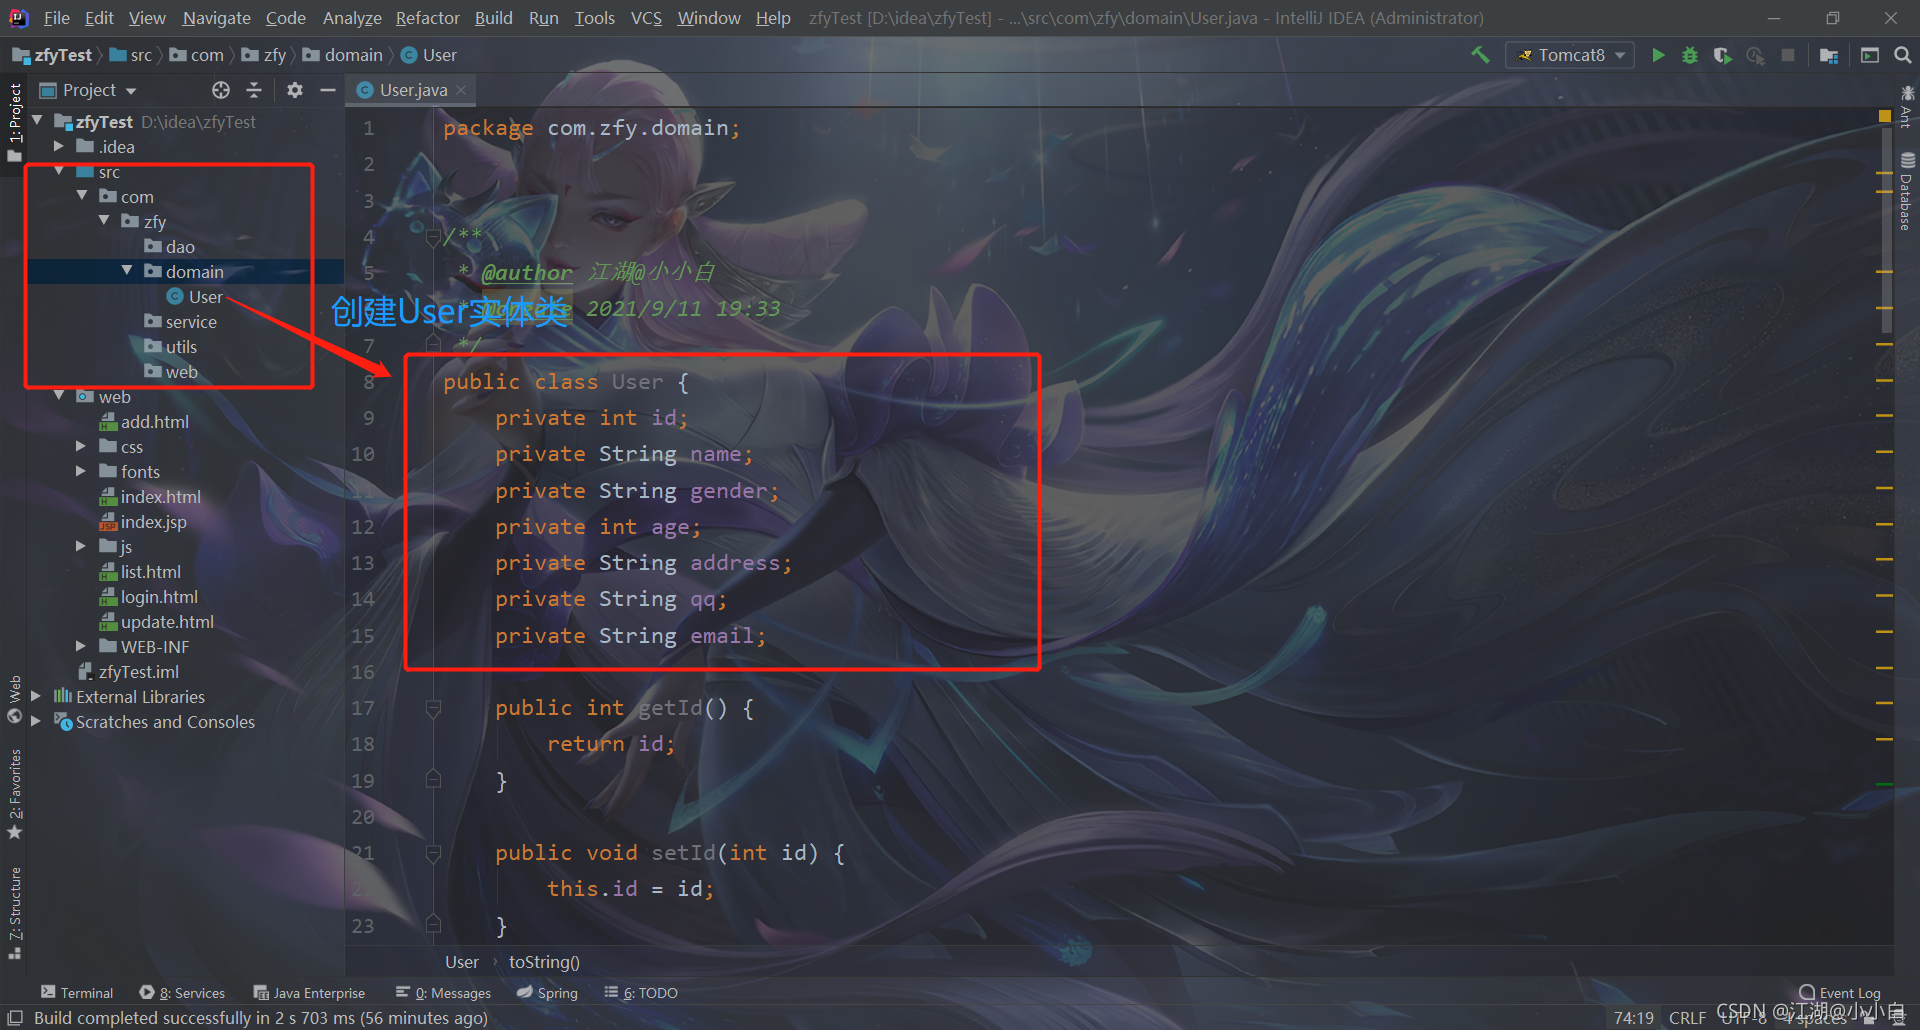The width and height of the screenshot is (1920, 1030).
Task: Open the Analyze menu
Action: (x=352, y=18)
